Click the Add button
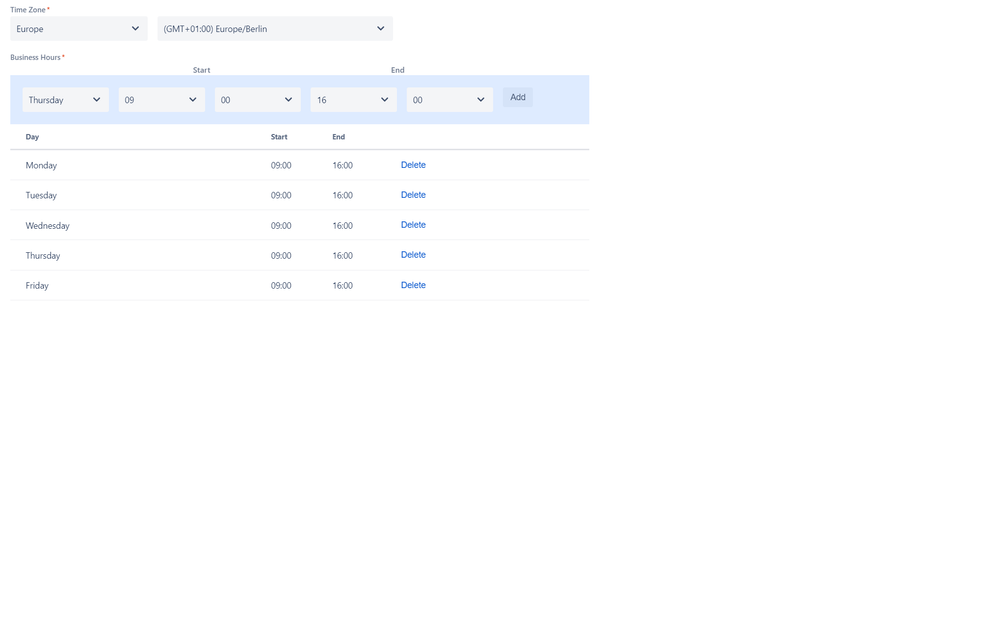999x640 pixels. [517, 97]
